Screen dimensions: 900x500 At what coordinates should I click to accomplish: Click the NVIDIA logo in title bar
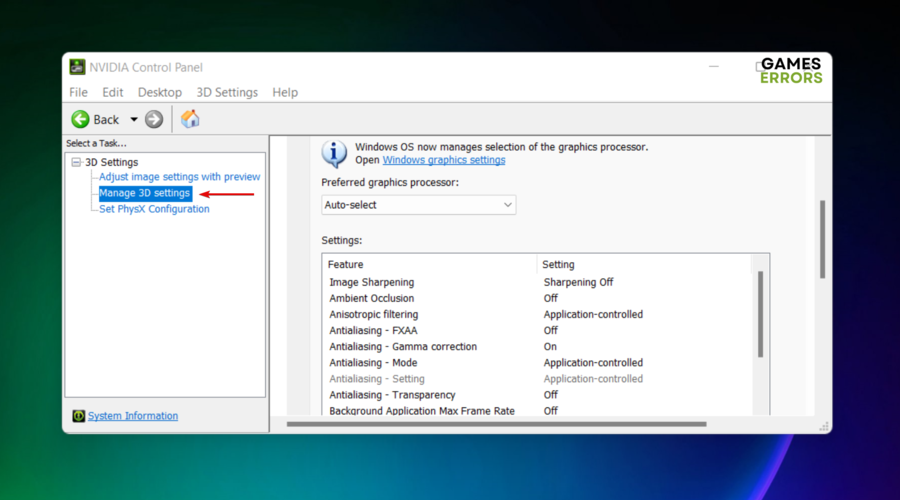point(77,67)
